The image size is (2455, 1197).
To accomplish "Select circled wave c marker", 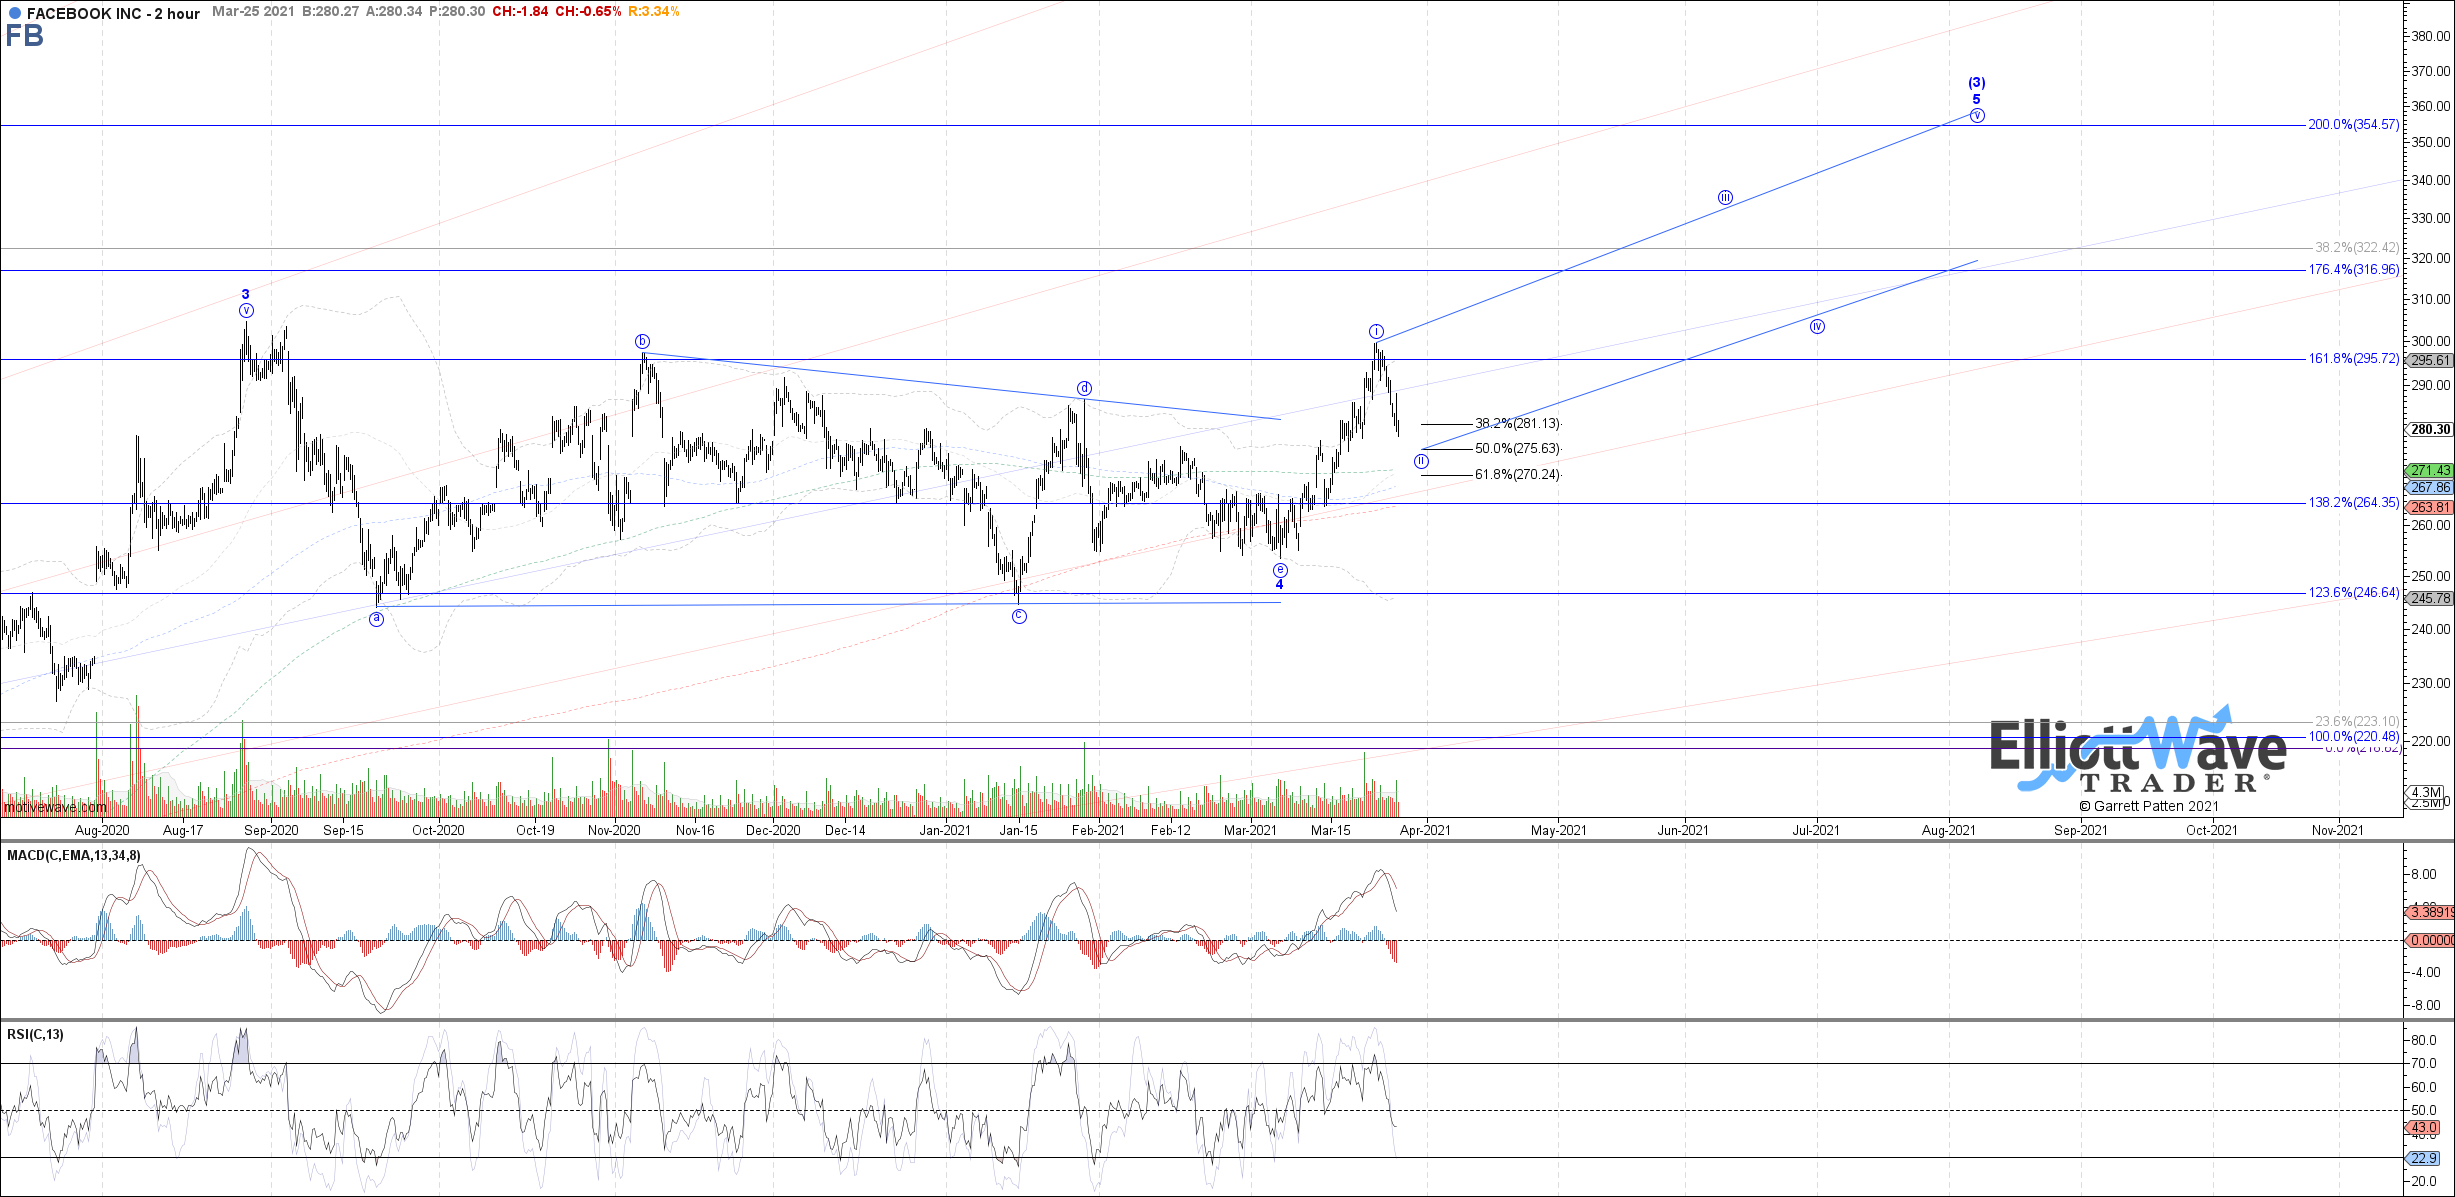I will (1019, 616).
